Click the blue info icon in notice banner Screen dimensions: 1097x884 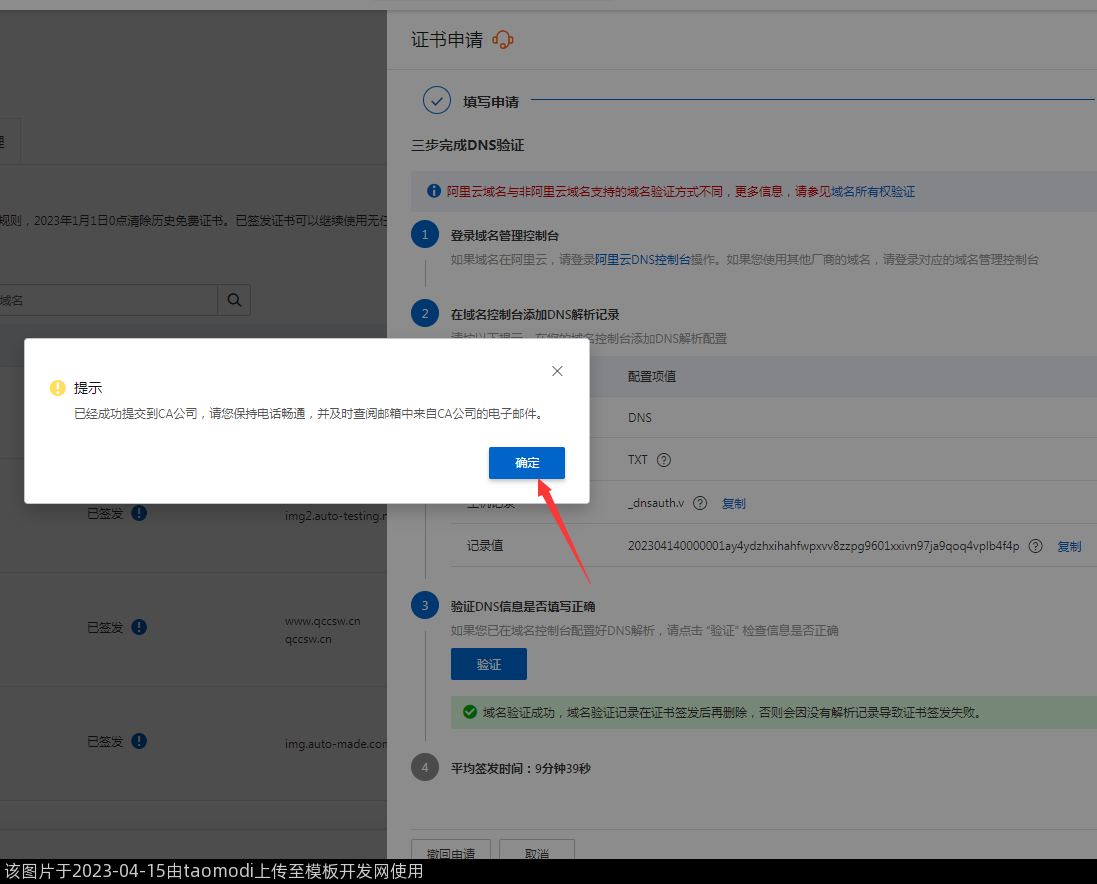[x=434, y=191]
